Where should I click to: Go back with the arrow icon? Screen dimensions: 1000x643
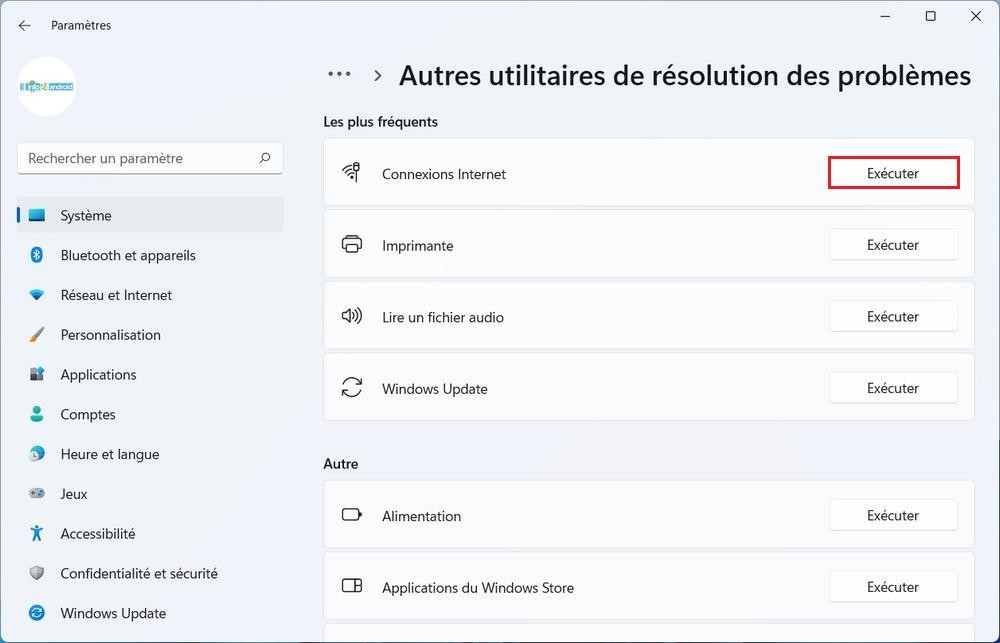[x=24, y=26]
